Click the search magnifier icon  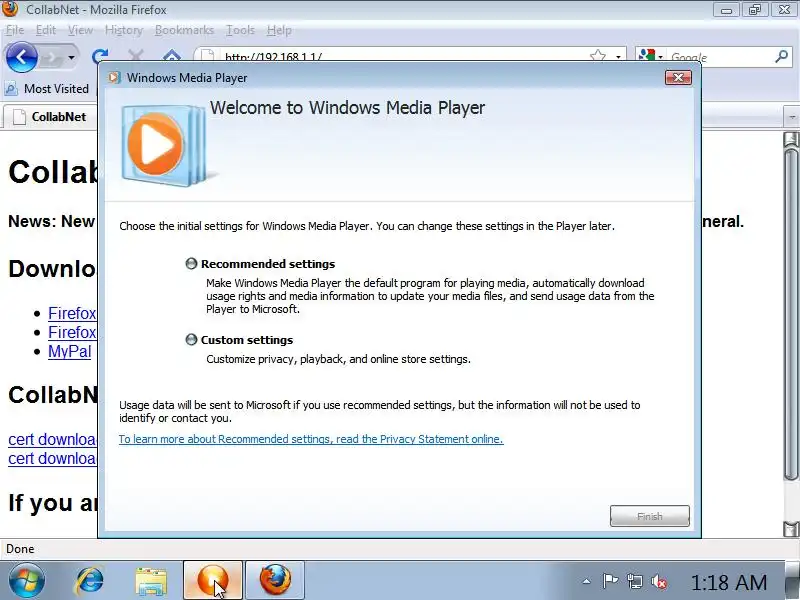click(x=781, y=57)
